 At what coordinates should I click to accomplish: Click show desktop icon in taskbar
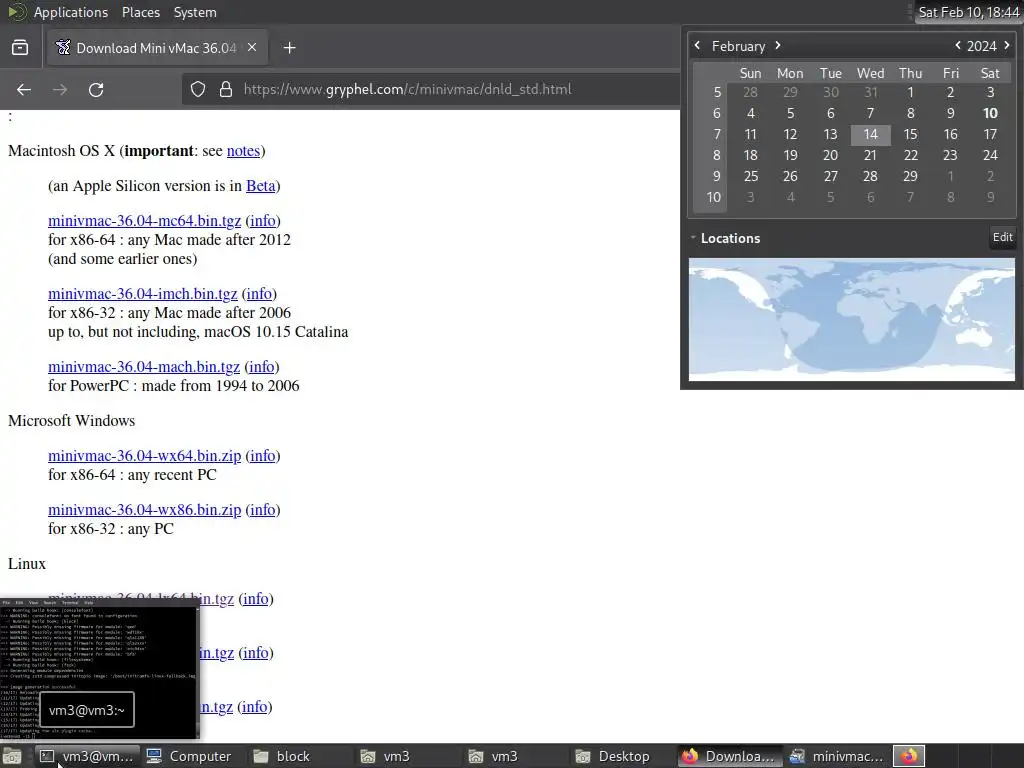pos(12,756)
